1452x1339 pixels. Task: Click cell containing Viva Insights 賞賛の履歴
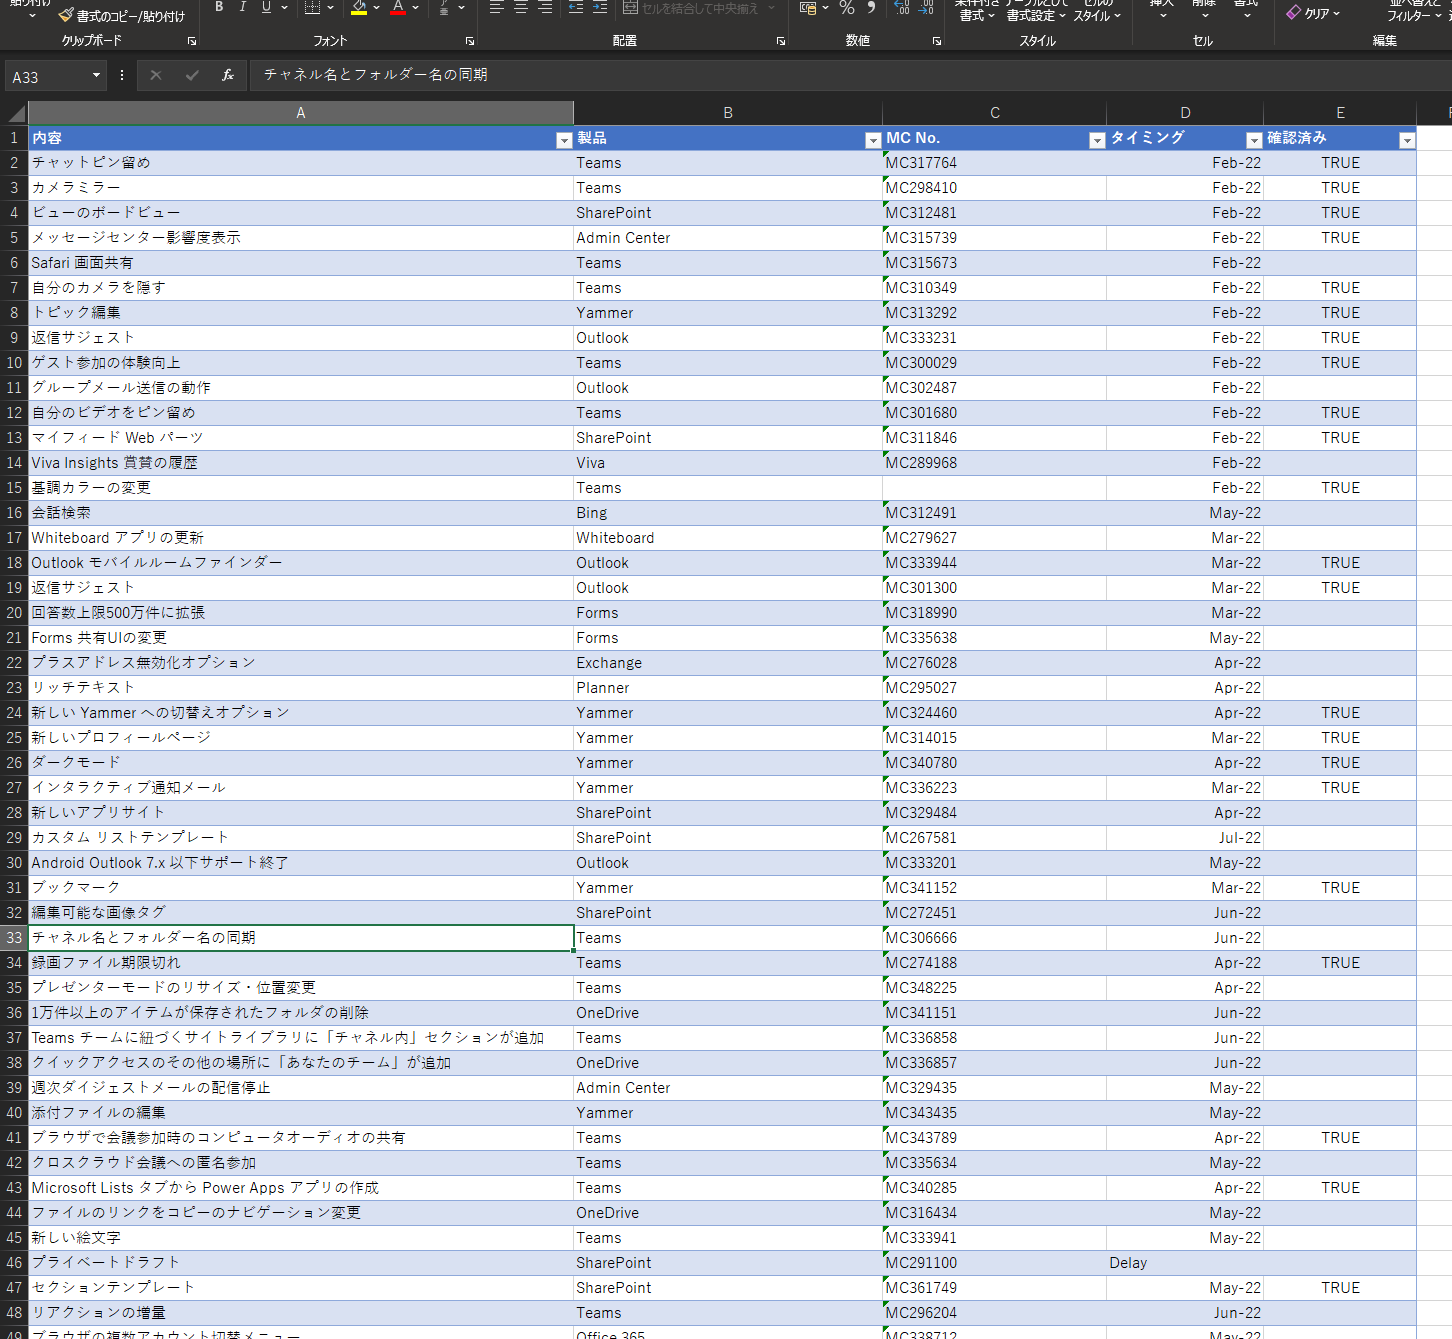pos(301,463)
